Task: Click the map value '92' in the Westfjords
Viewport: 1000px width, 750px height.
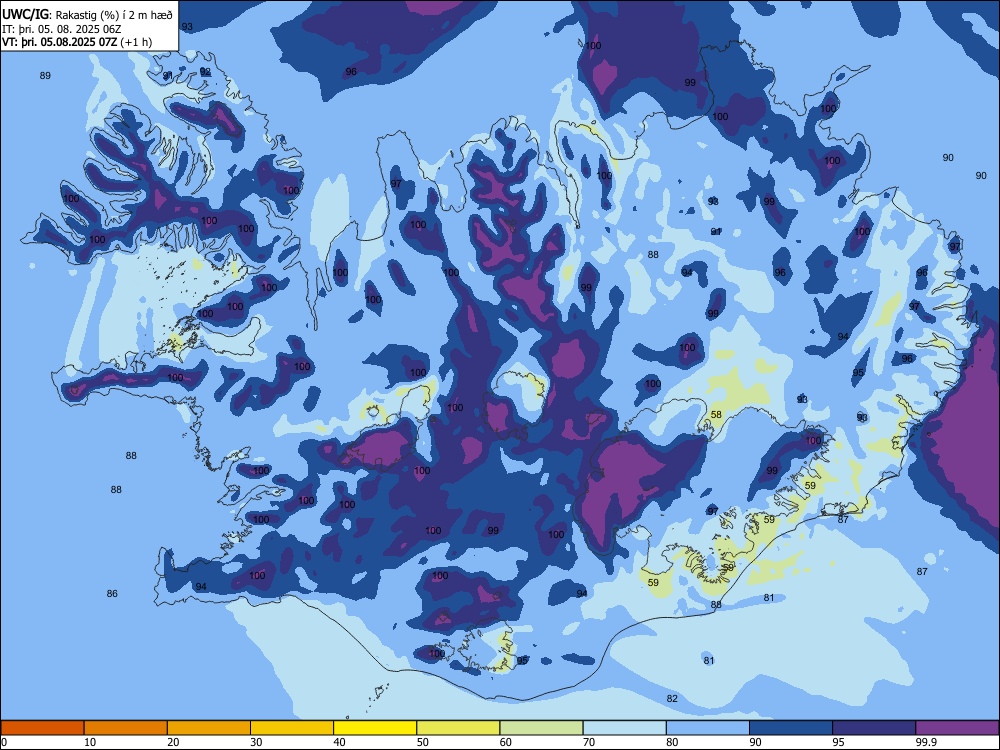Action: 205,71
